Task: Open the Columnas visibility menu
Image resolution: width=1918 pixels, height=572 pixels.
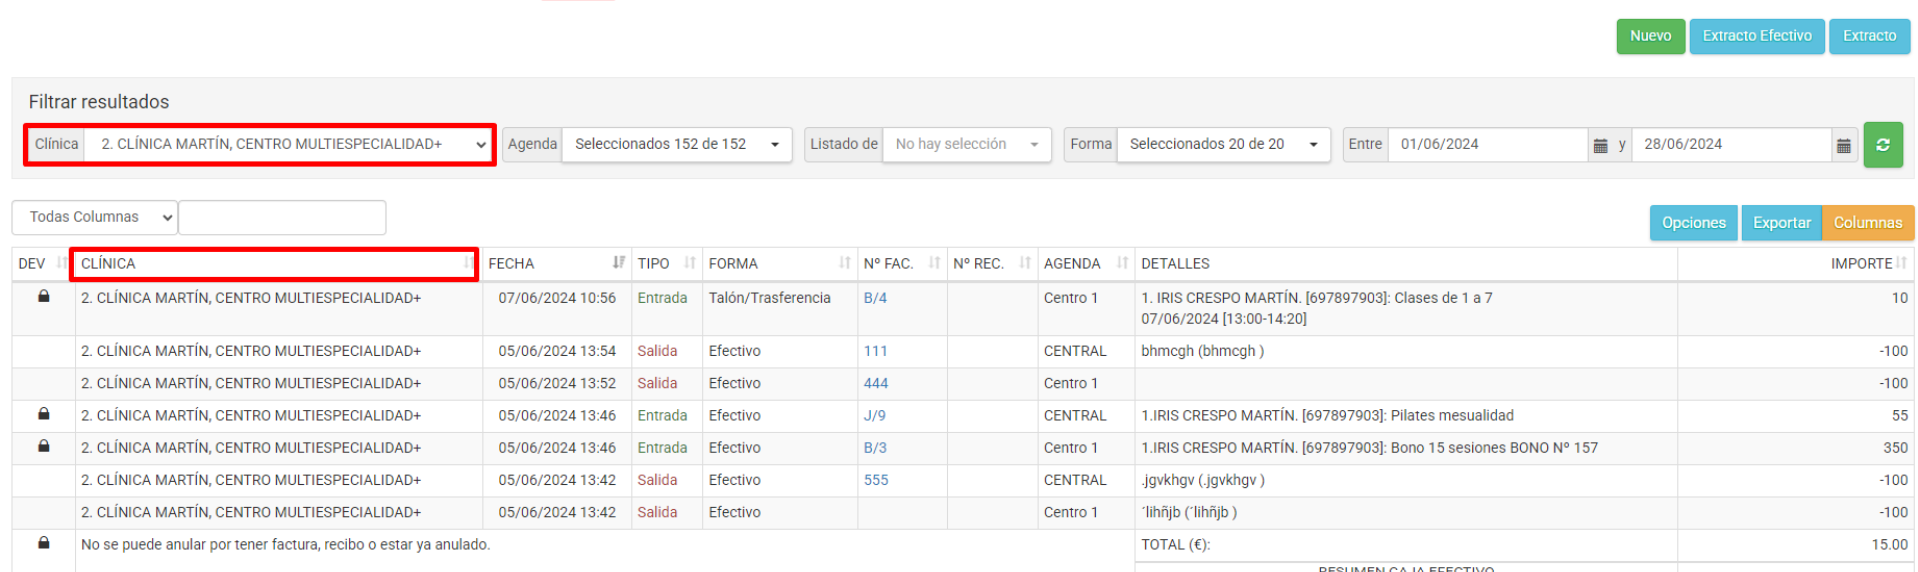Action: [x=1867, y=223]
